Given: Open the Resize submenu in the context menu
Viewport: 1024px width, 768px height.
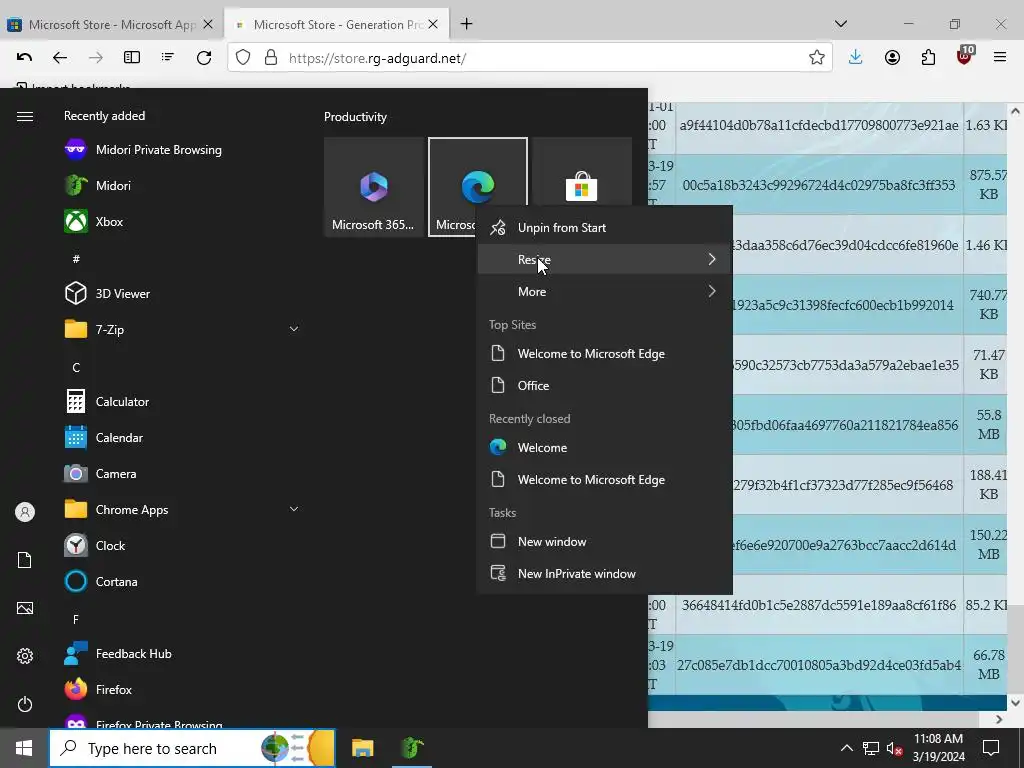Looking at the screenshot, I should pyautogui.click(x=605, y=259).
